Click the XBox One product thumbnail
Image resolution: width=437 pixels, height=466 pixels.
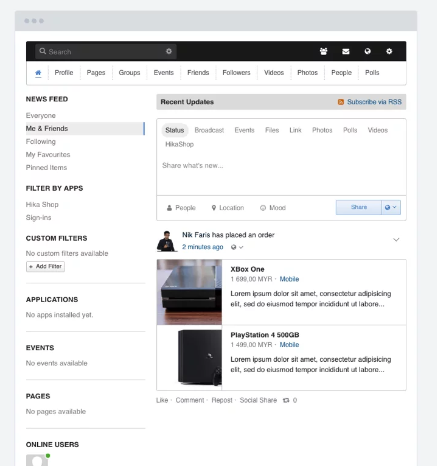189,292
